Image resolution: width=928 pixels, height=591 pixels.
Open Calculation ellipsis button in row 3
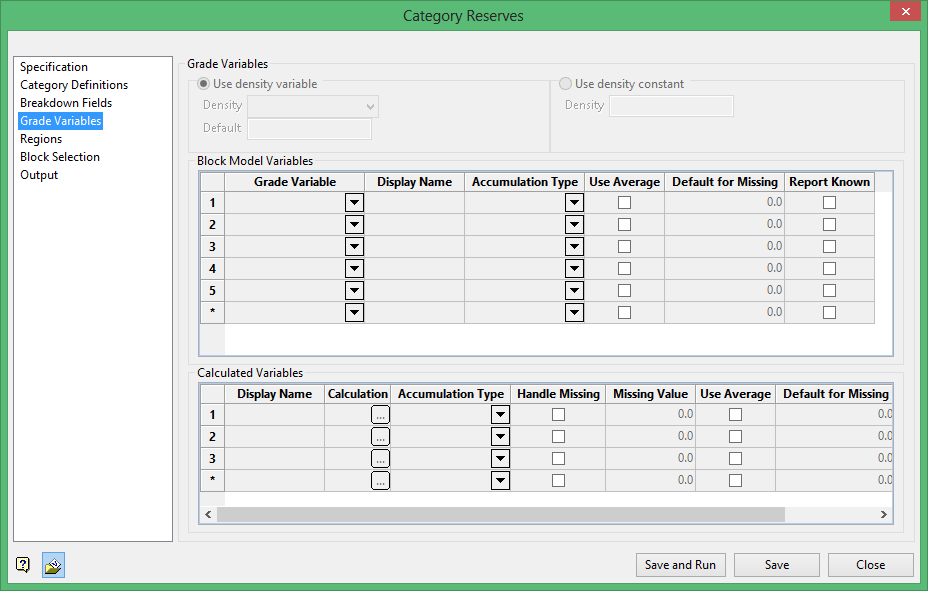click(x=380, y=459)
